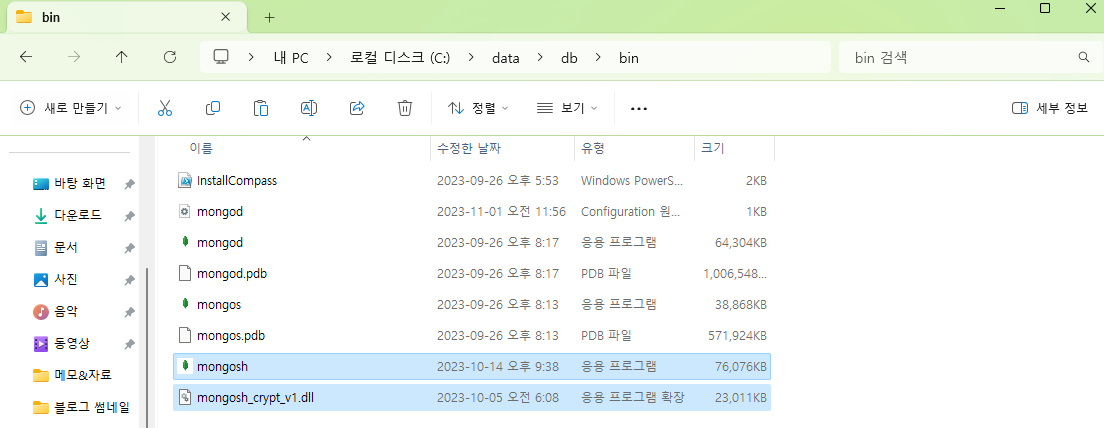Click the Share icon in toolbar
The height and width of the screenshot is (428, 1104).
(357, 108)
